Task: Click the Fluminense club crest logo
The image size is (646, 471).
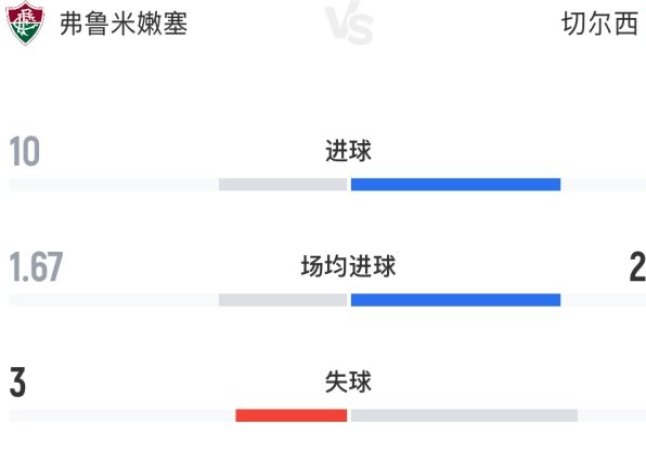Action: point(25,23)
